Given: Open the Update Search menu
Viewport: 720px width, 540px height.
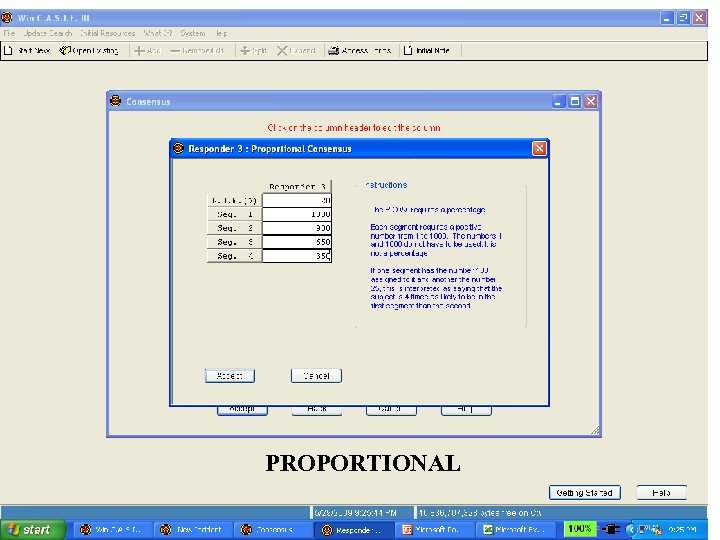Looking at the screenshot, I should [48, 33].
